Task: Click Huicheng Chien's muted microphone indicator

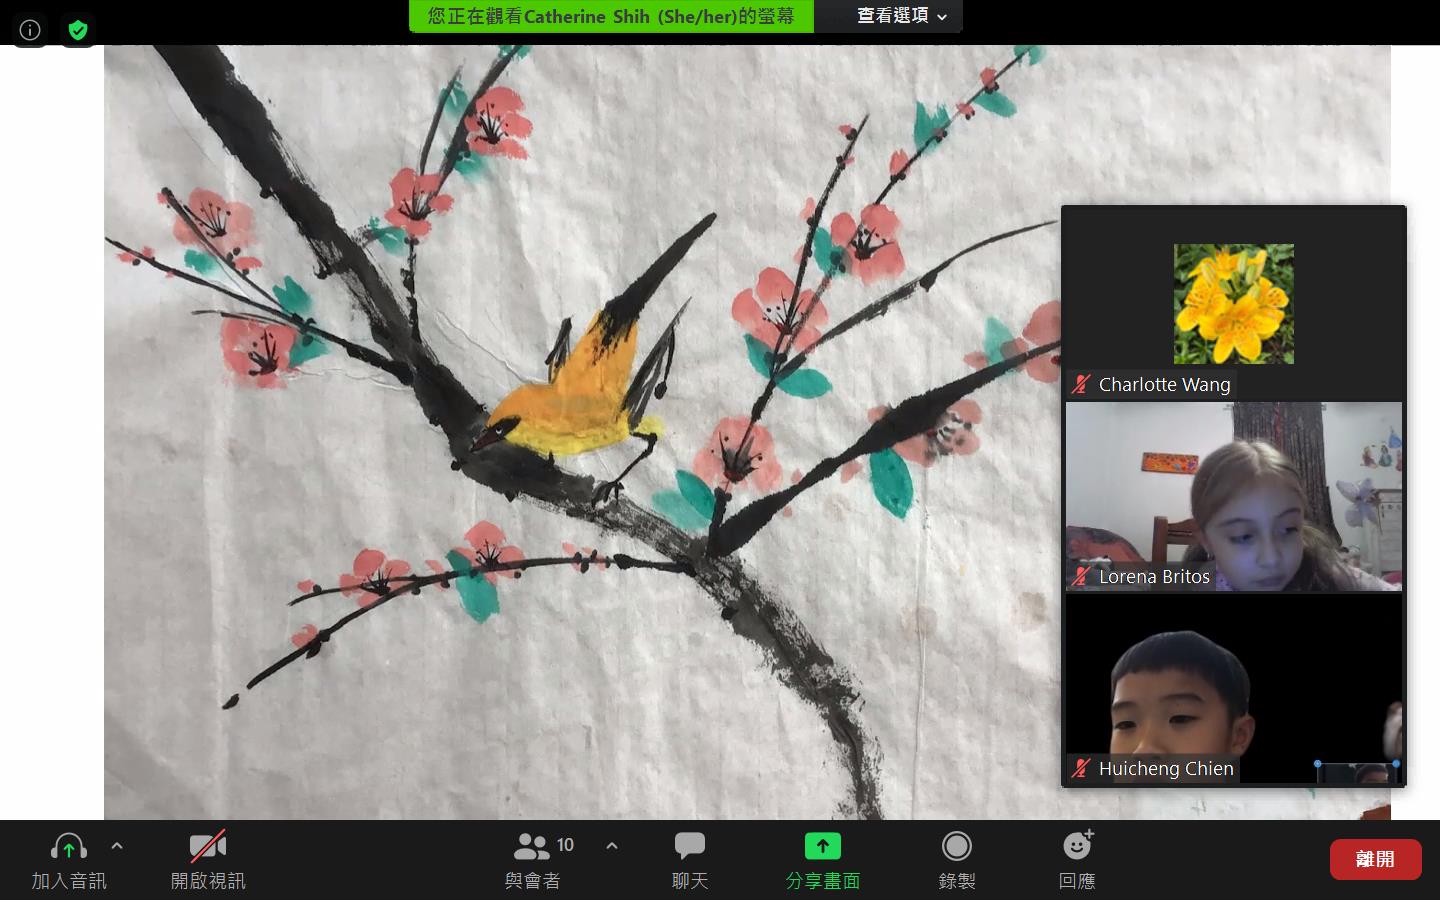Action: click(1082, 768)
